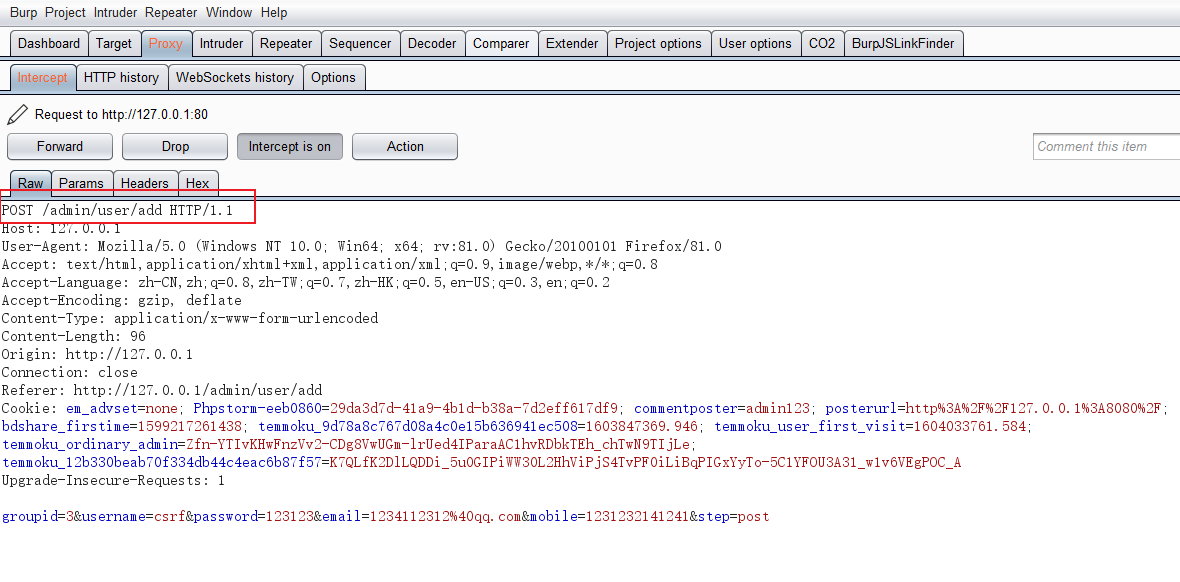1180x582 pixels.
Task: Select the Raw message view tab
Action: click(31, 183)
